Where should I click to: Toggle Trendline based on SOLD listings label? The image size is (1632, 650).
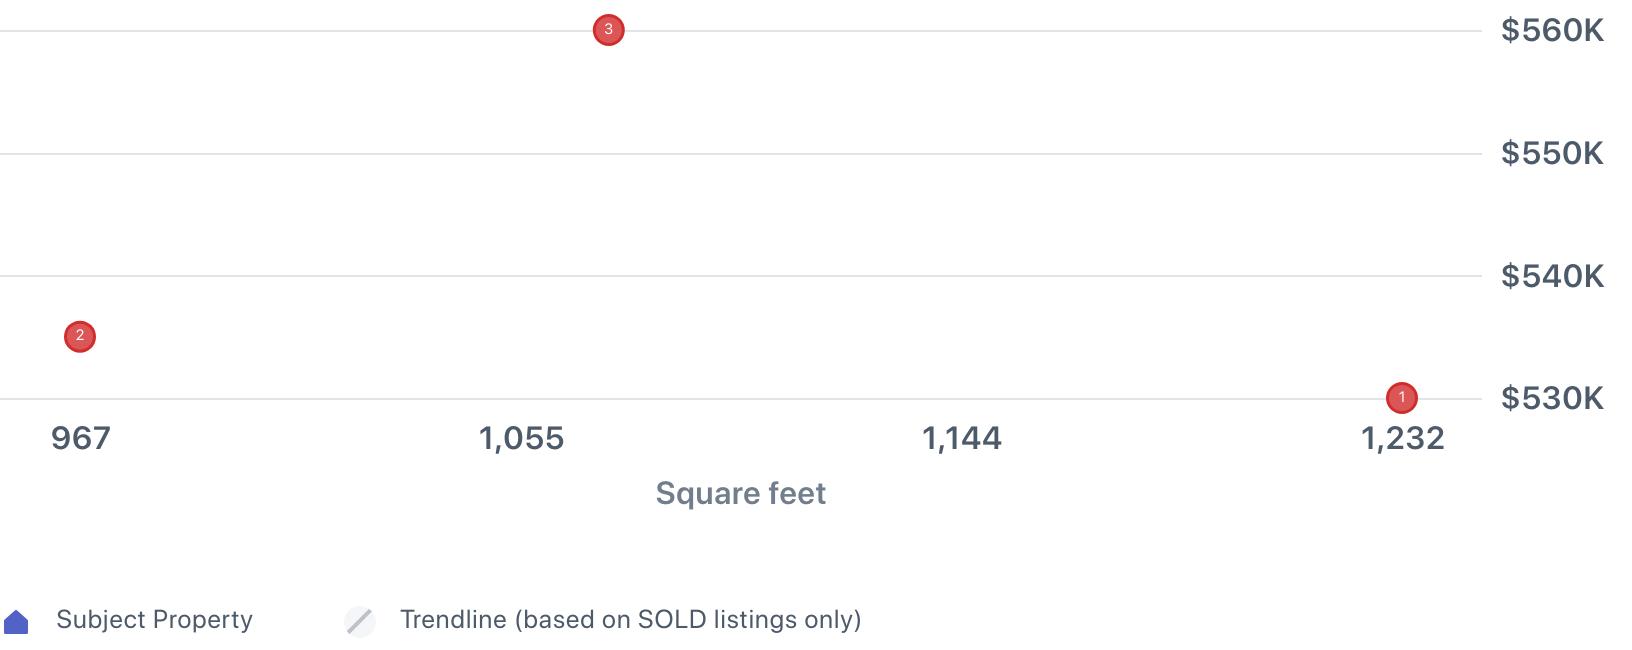[630, 620]
